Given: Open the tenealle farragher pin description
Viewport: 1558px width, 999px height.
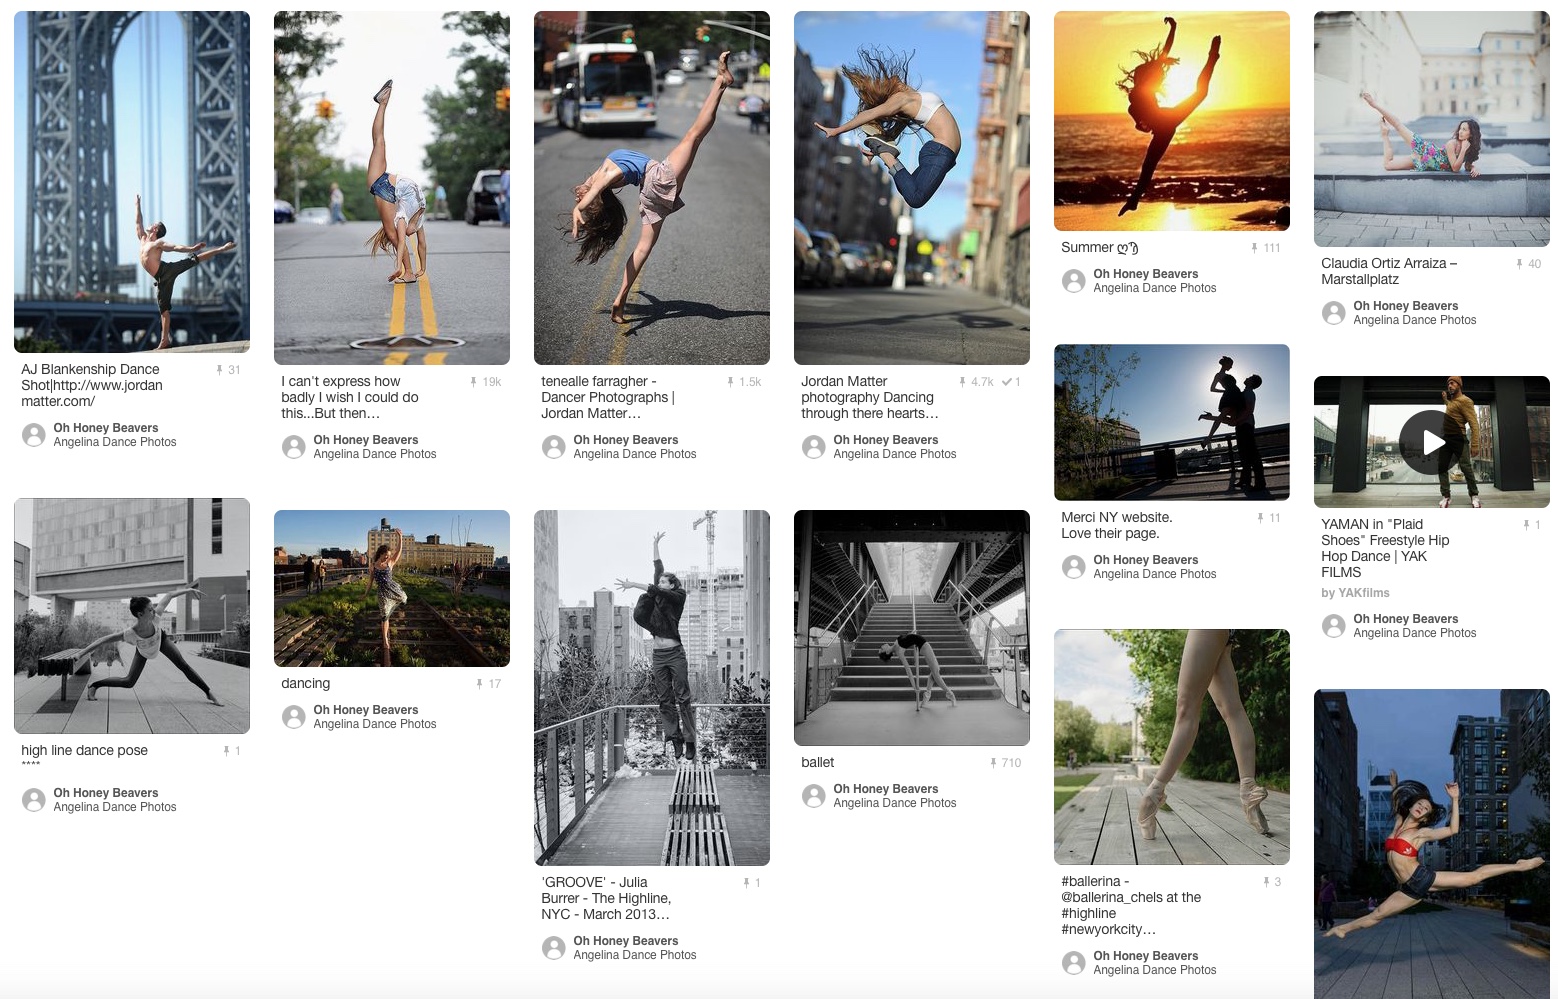Looking at the screenshot, I should pyautogui.click(x=608, y=397).
